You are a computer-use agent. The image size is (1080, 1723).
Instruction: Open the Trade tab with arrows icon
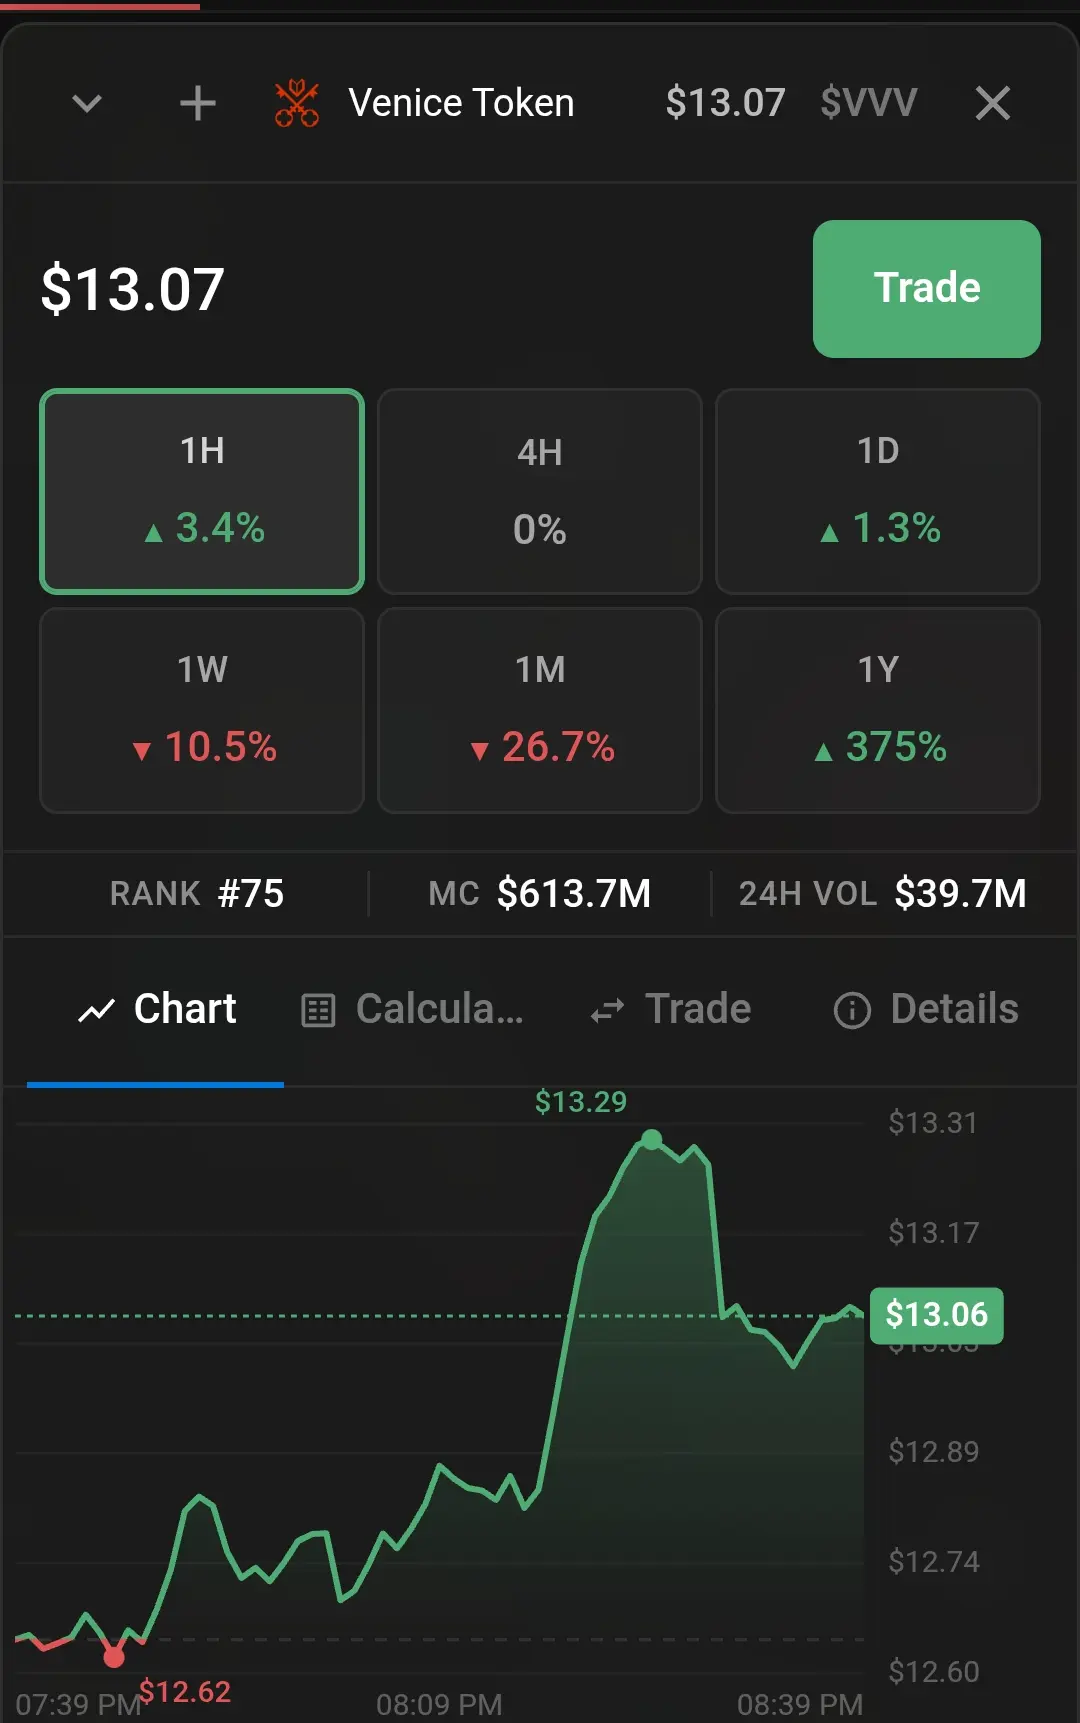tap(670, 1010)
